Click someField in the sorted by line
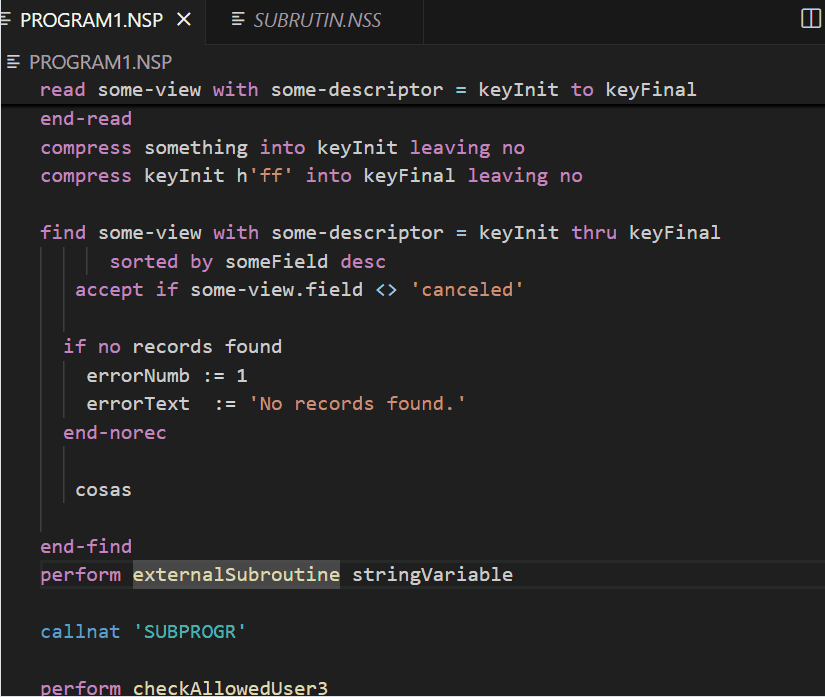The height and width of the screenshot is (697, 825). pyautogui.click(x=276, y=261)
